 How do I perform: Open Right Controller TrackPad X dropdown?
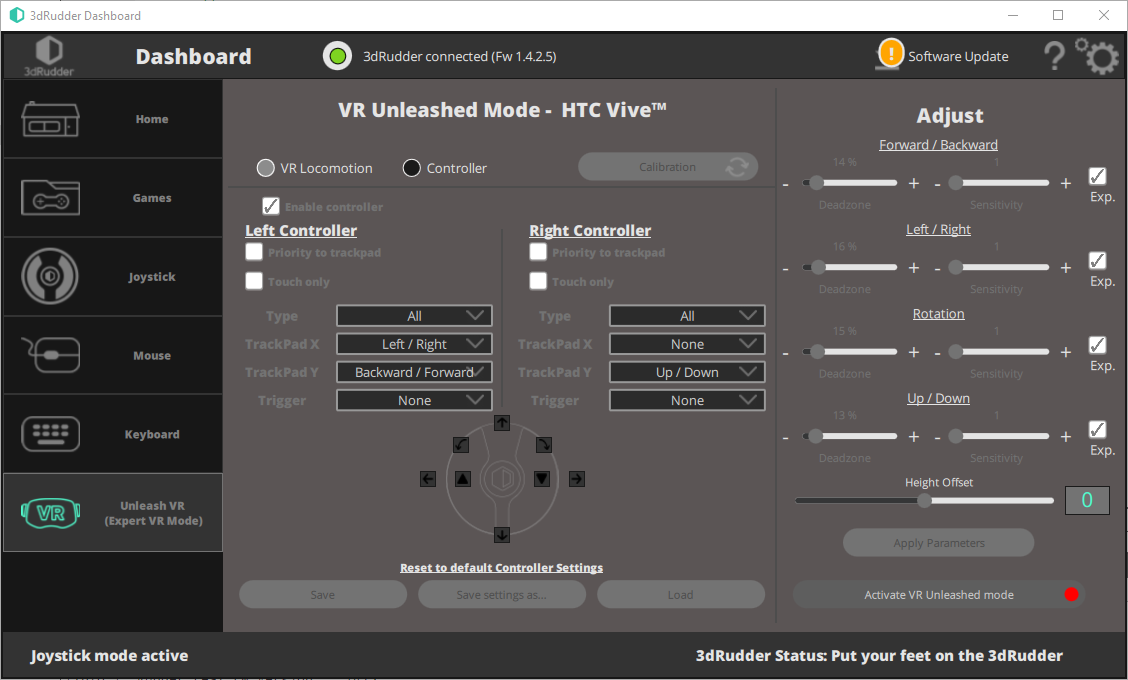coord(687,344)
